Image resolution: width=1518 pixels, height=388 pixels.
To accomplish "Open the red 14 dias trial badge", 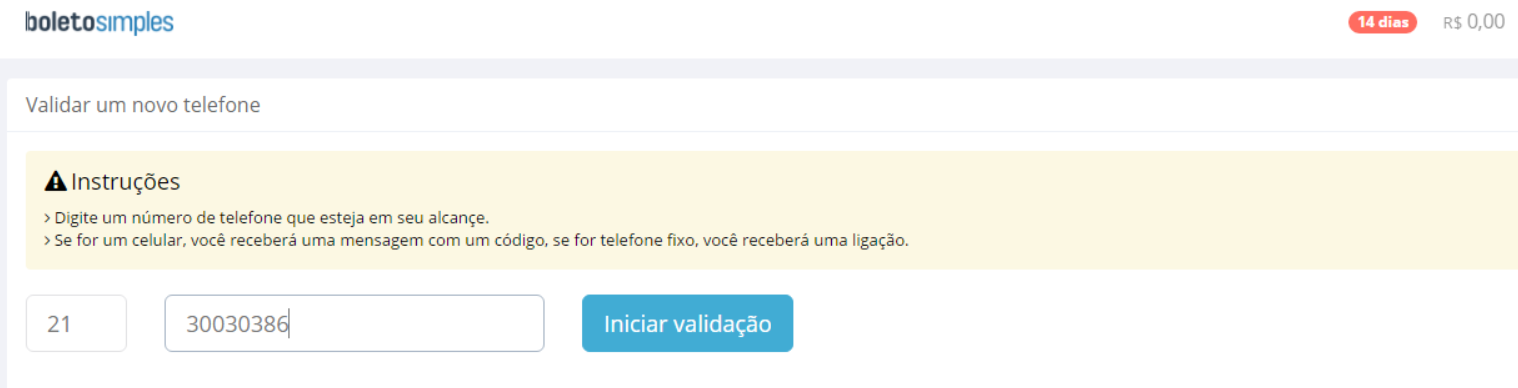I will coord(1383,22).
